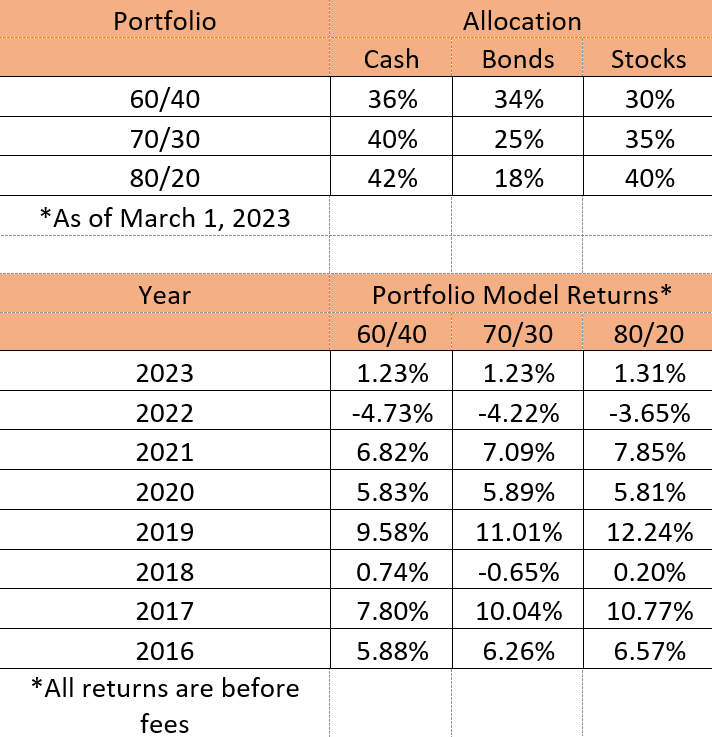Screen dimensions: 712x737
Task: Select the 7.85% return for 2021
Action: 648,452
